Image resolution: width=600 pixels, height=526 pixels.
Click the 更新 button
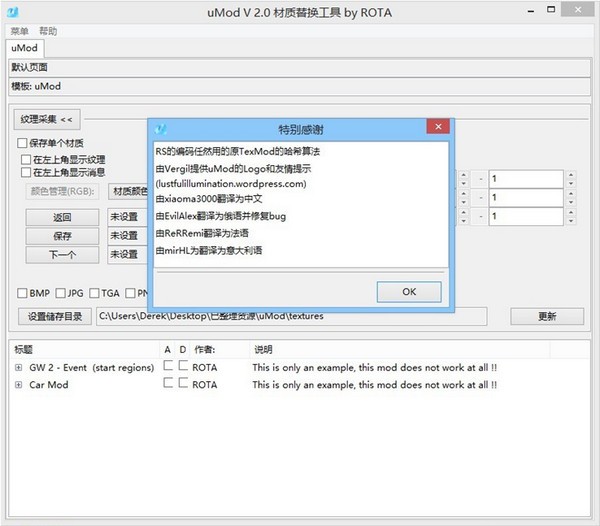[x=547, y=316]
